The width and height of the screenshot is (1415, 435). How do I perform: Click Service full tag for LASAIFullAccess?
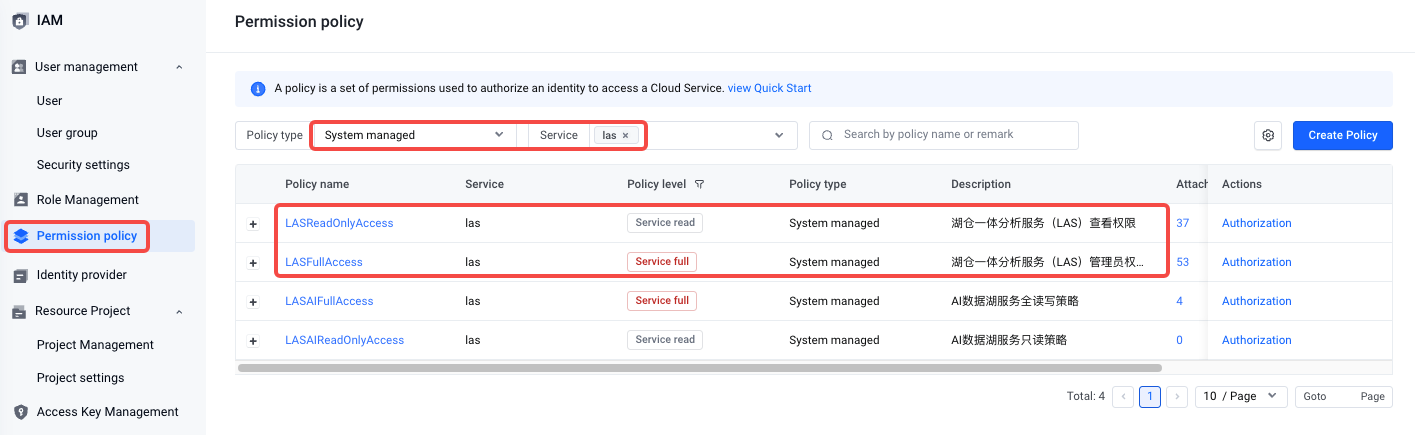coord(662,301)
